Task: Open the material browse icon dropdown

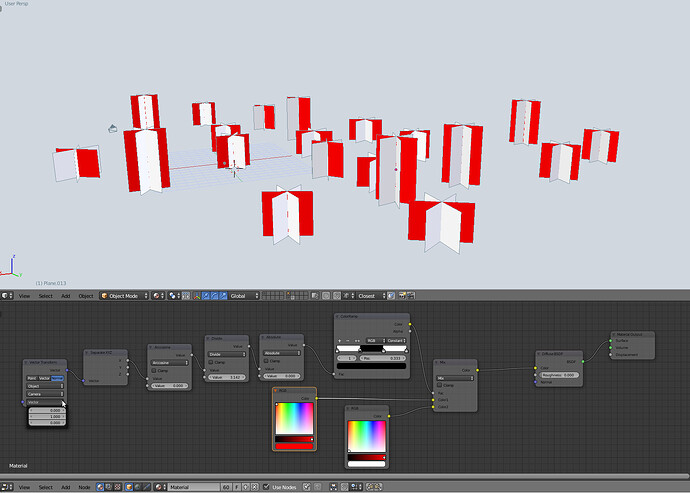Action: click(x=160, y=487)
